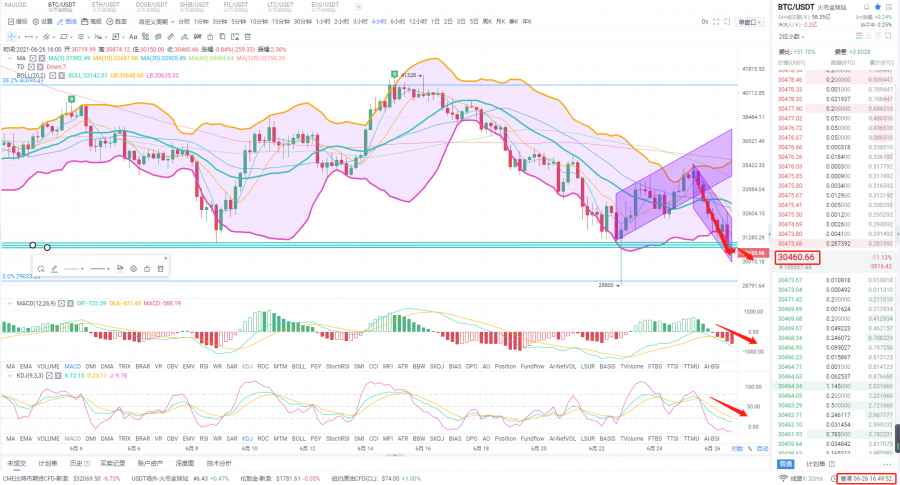Close the floating line style toolbar
Image resolution: width=900 pixels, height=485 pixels.
point(165,258)
